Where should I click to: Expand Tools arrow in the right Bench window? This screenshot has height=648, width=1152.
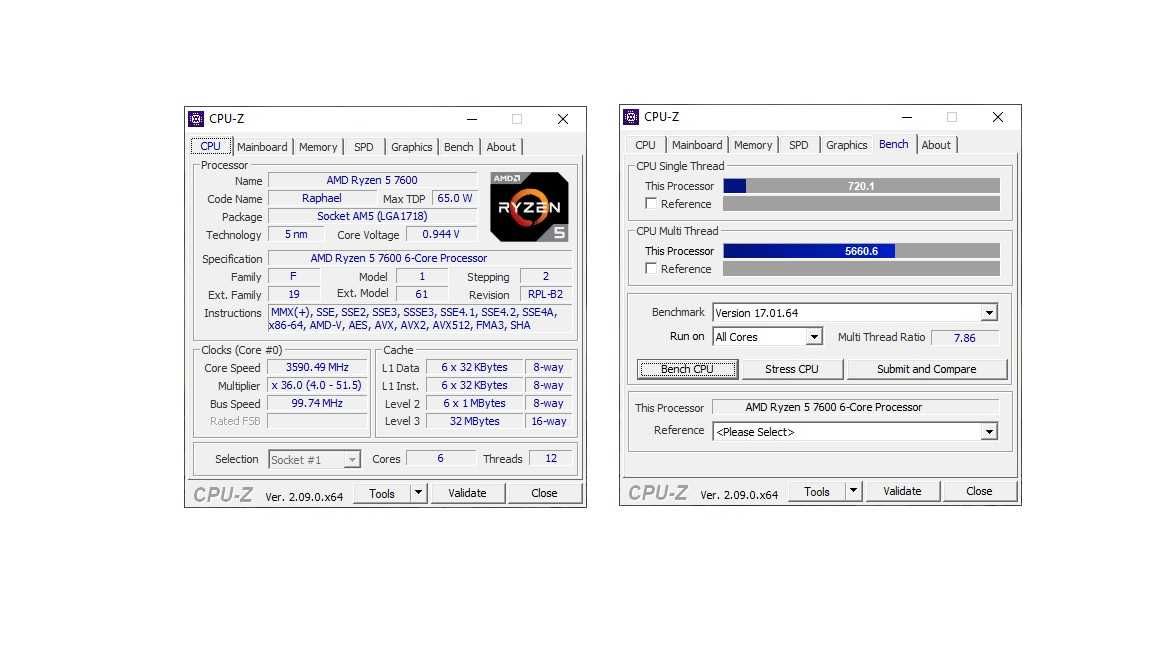pyautogui.click(x=853, y=491)
